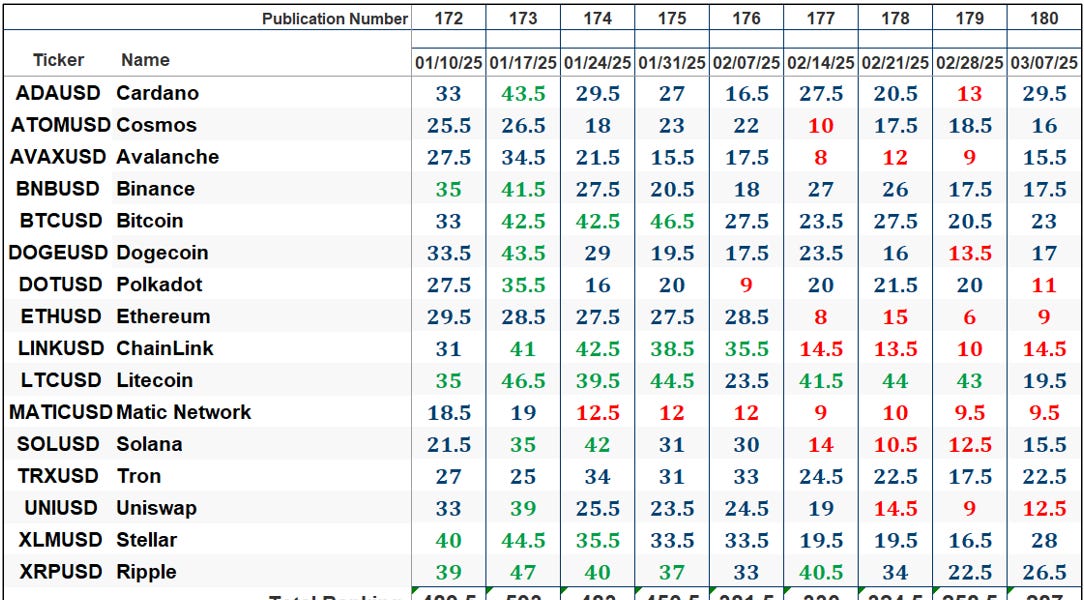
Task: Select Stellar's 28 value on 03/07/25
Action: click(x=1044, y=540)
